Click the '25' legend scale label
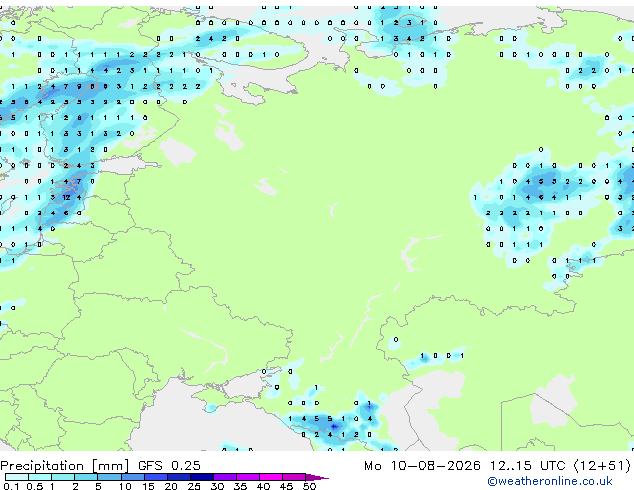Image resolution: width=634 pixels, height=490 pixels. (194, 486)
